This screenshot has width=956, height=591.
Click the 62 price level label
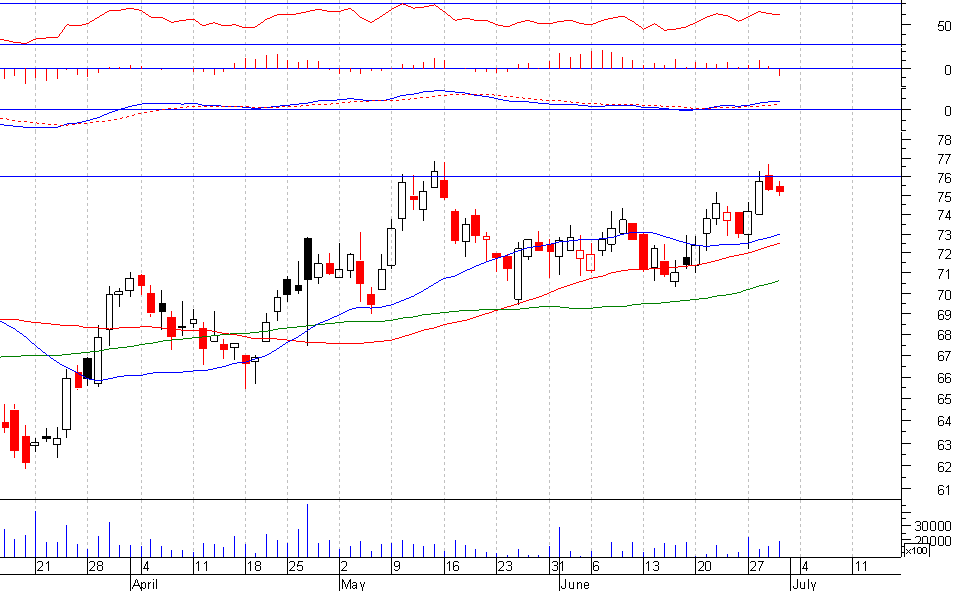click(x=944, y=467)
